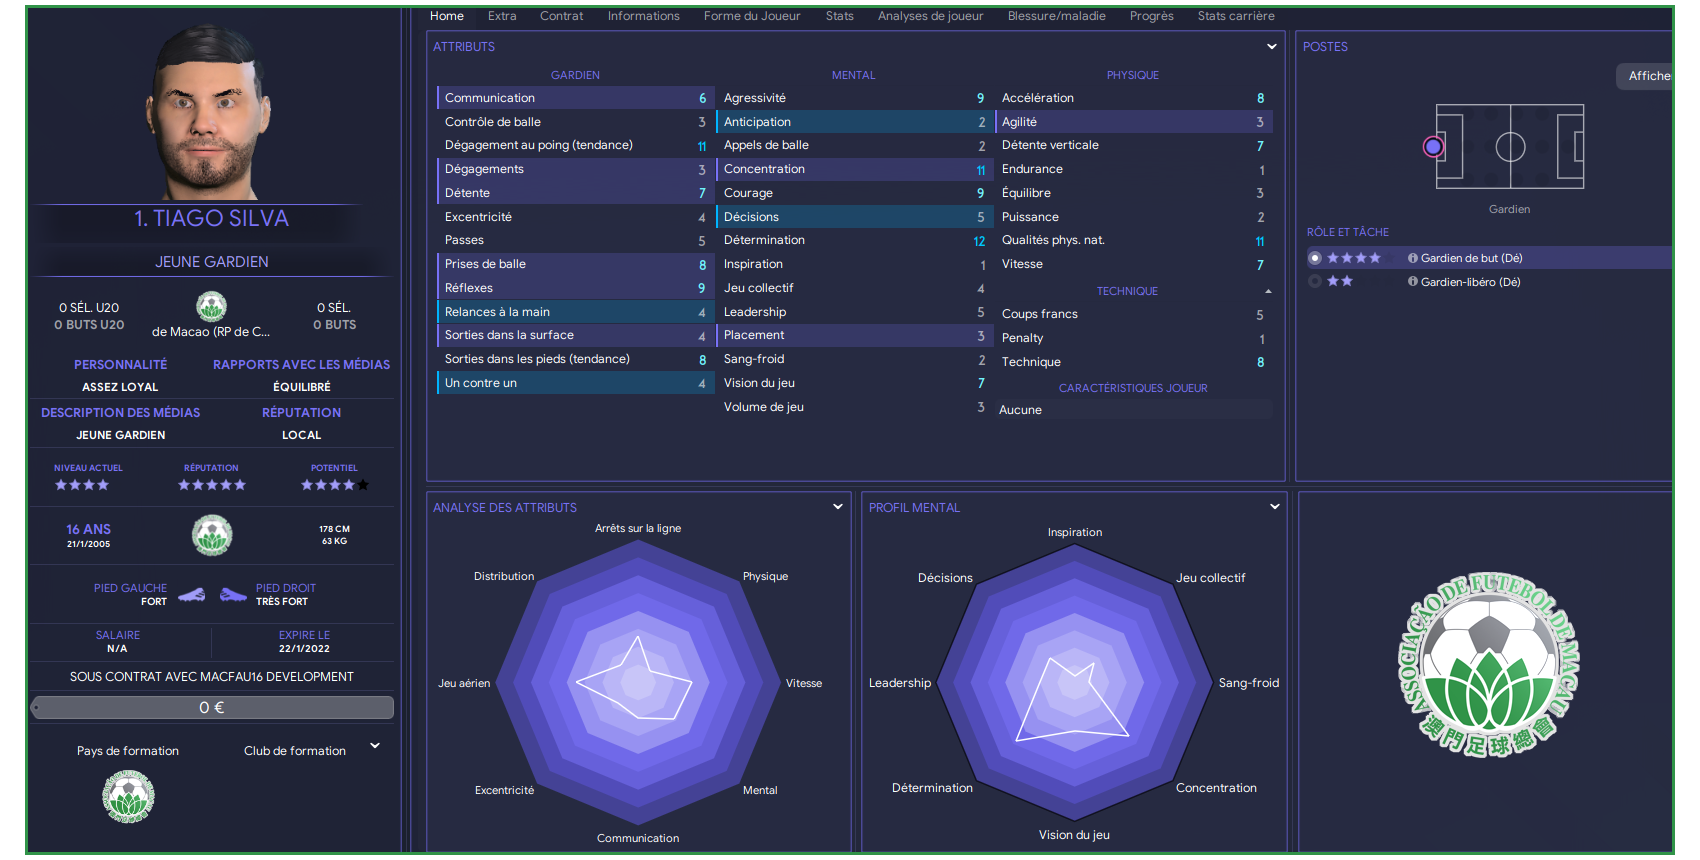Click the left foot boot icon
The image size is (1700, 860).
click(x=192, y=595)
